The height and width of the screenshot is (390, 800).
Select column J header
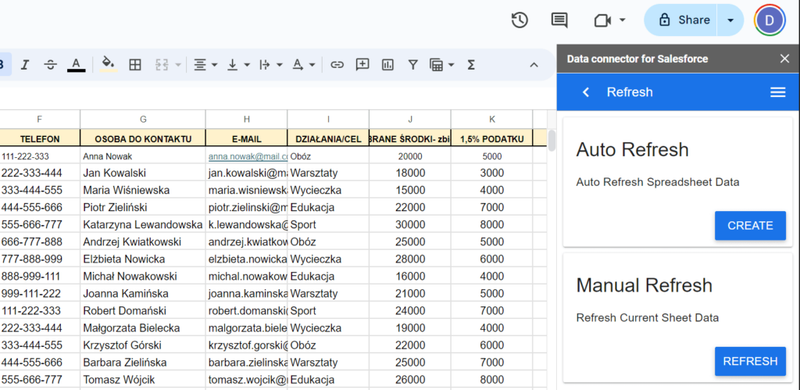pyautogui.click(x=410, y=119)
